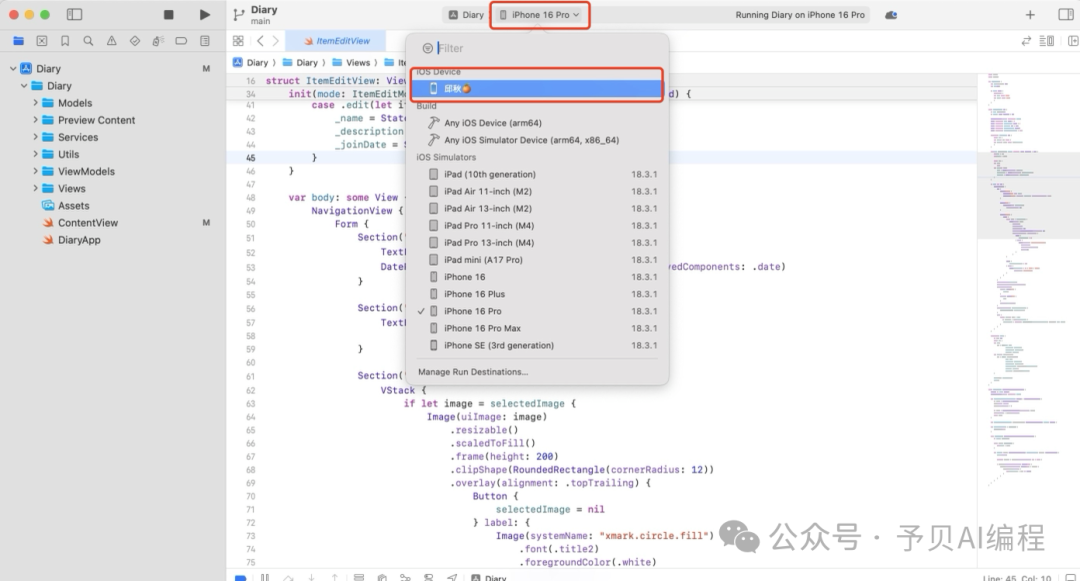Viewport: 1080px width, 581px height.
Task: Expand the Models folder
Action: [x=35, y=103]
